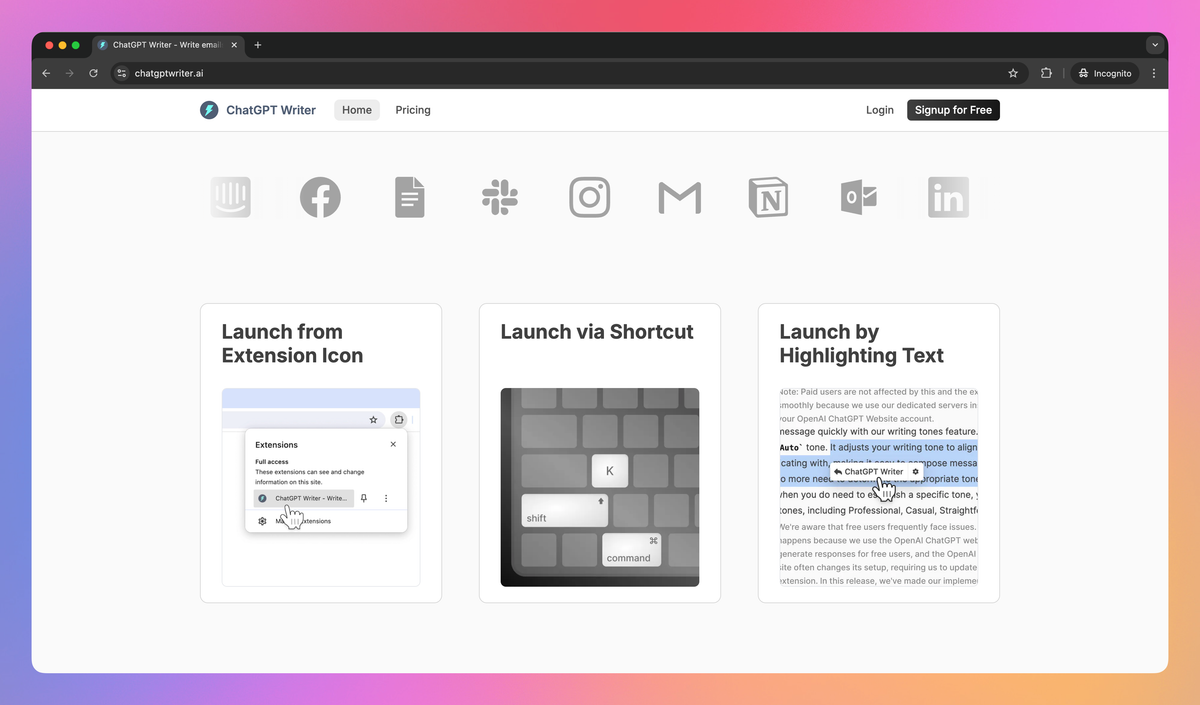Click the macOS green fullscreen button
The image size is (1200, 705).
[x=76, y=45]
